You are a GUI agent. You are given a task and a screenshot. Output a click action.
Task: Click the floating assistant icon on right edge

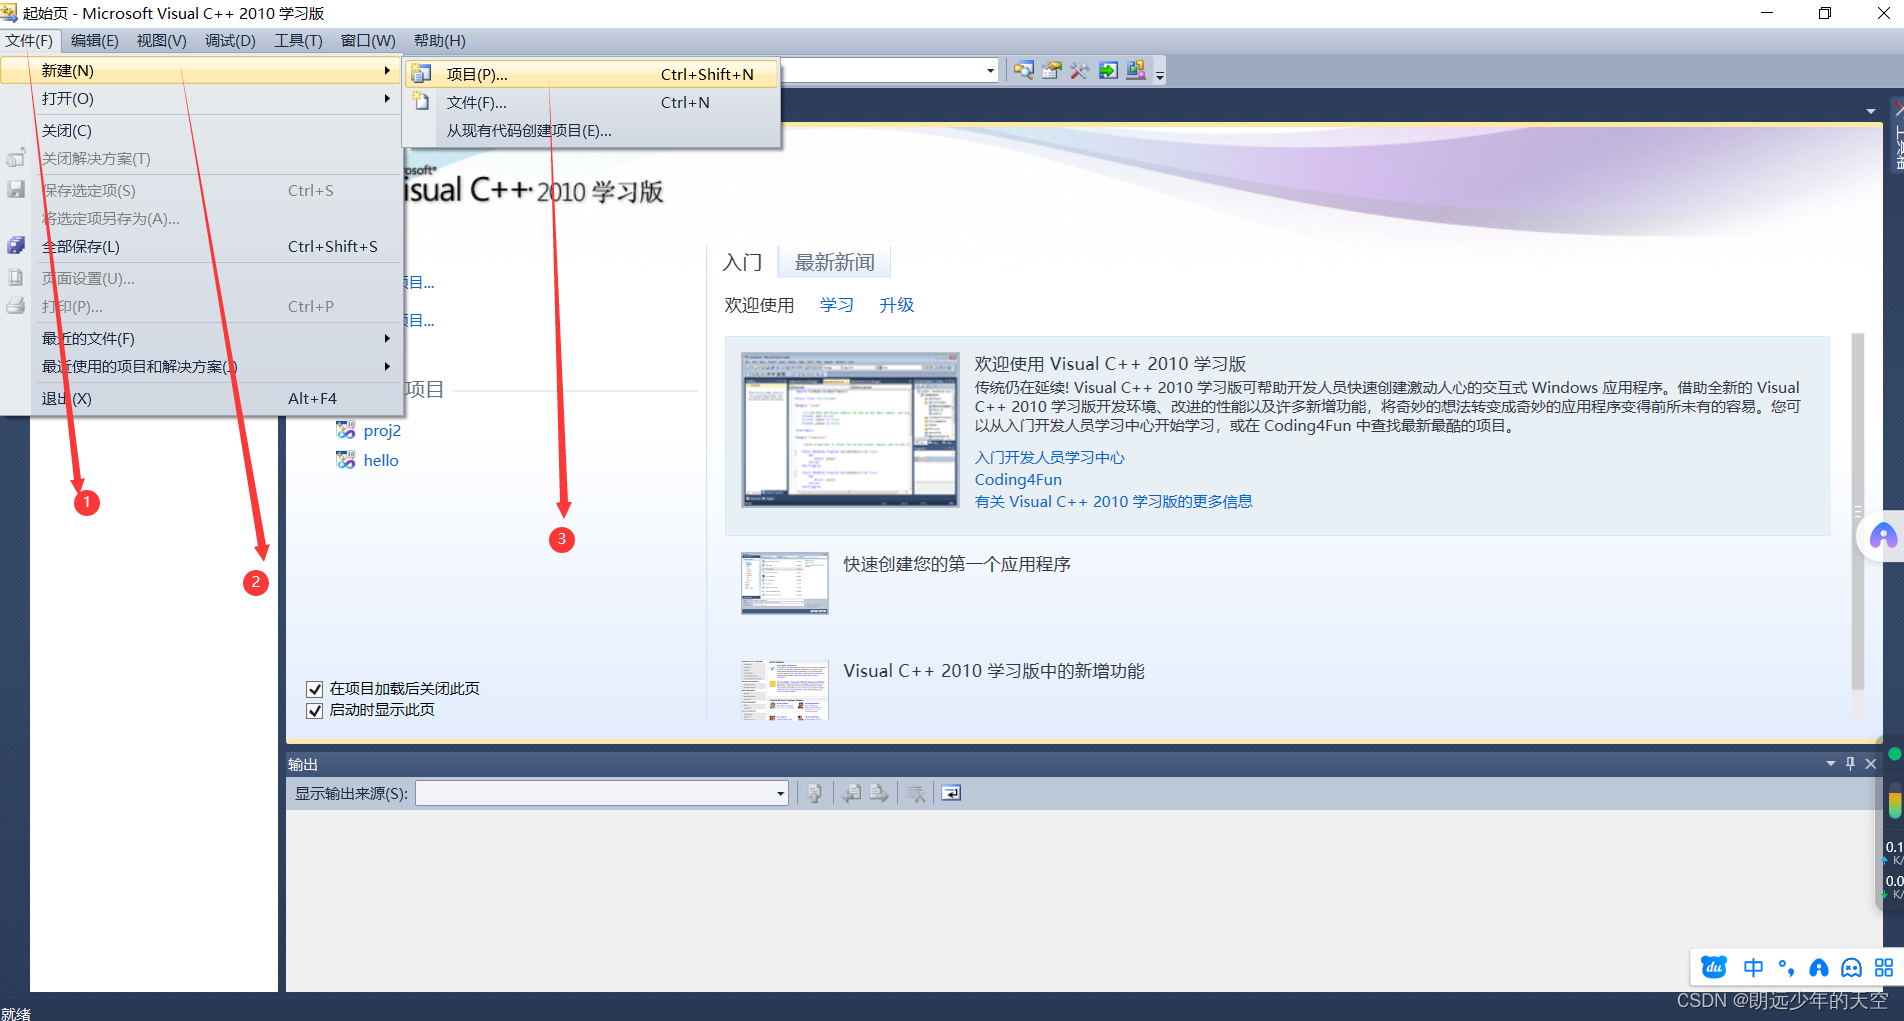point(1883,537)
